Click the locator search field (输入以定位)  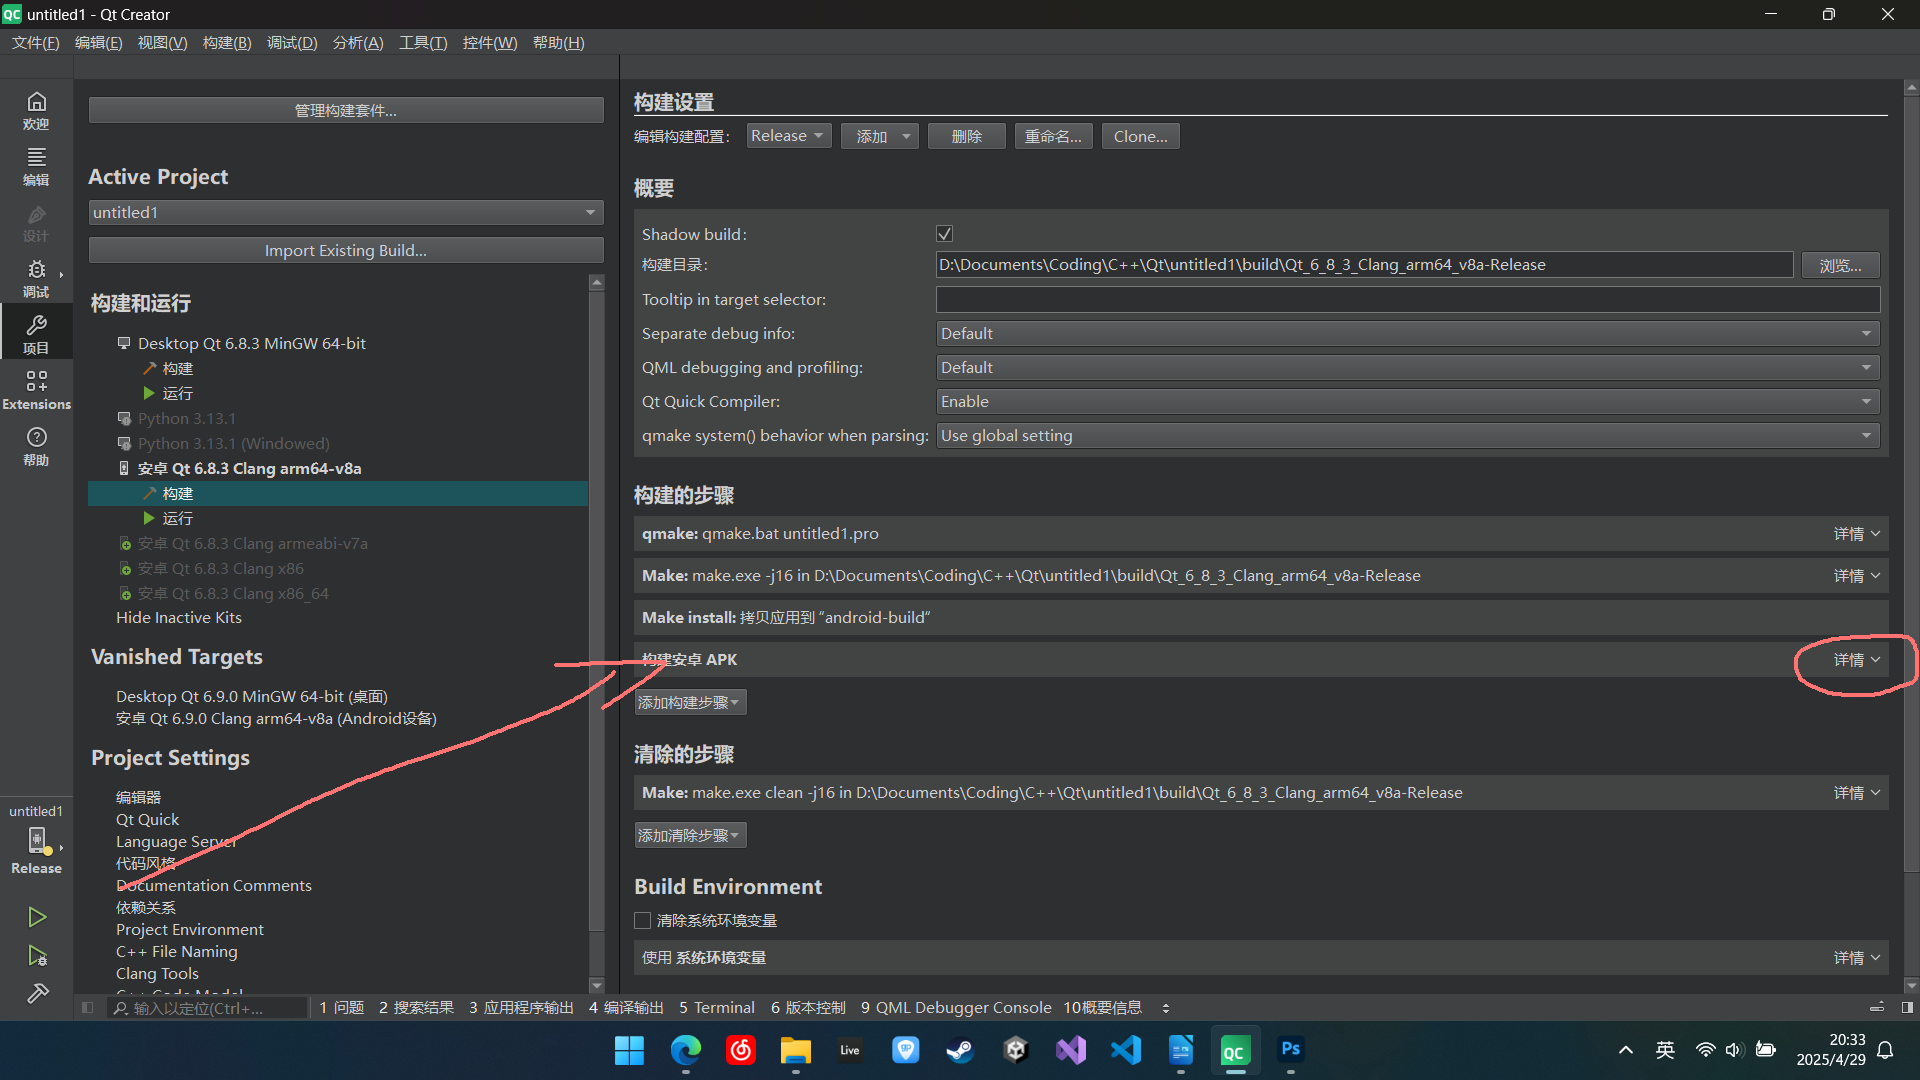click(x=207, y=1008)
